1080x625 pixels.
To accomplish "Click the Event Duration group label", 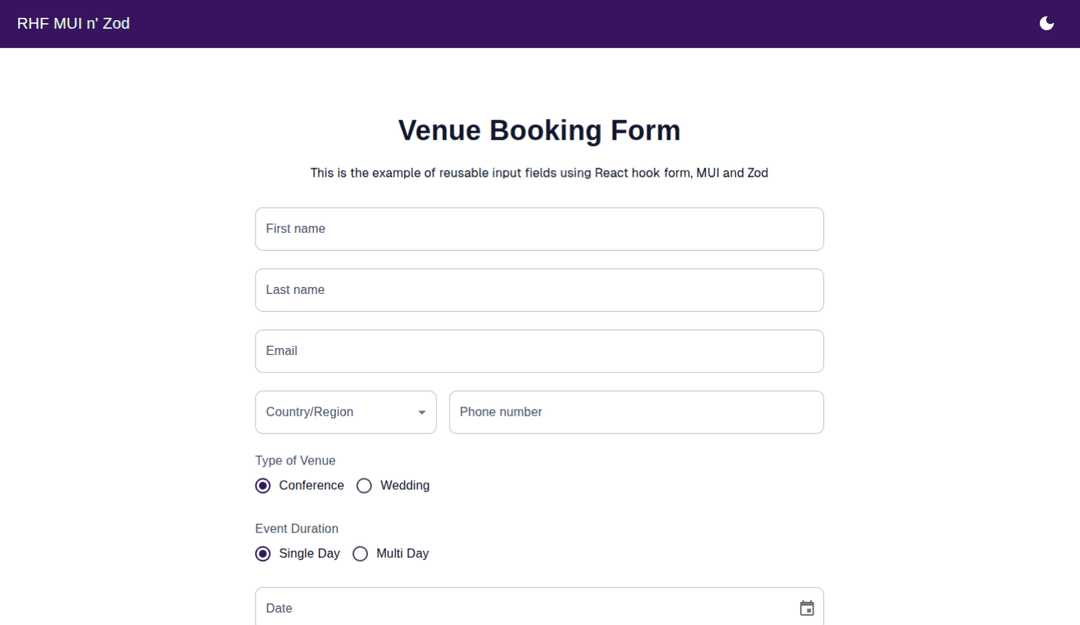I will click(297, 529).
